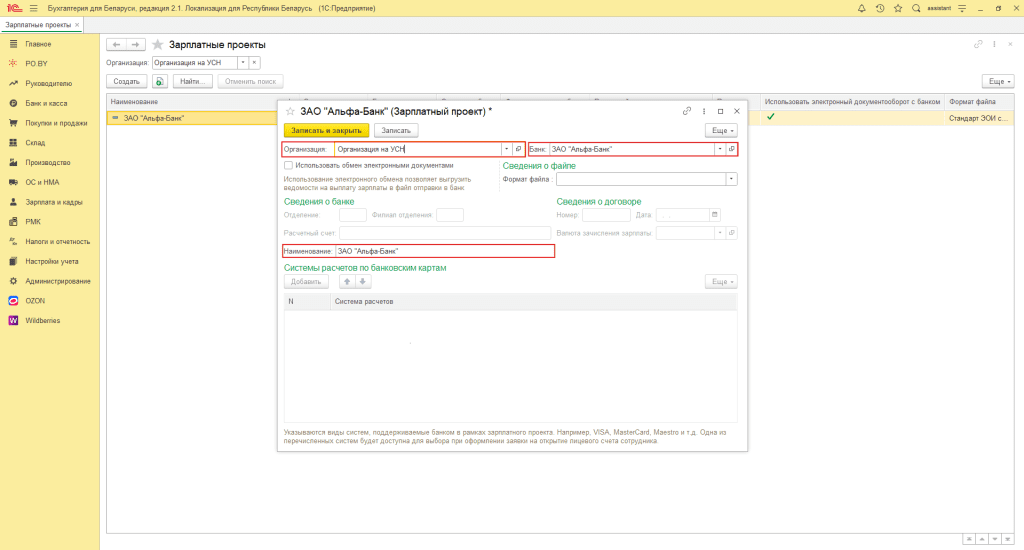The image size is (1024, 550).
Task: Click the copy-create icon next to Создать
Action: click(x=160, y=82)
